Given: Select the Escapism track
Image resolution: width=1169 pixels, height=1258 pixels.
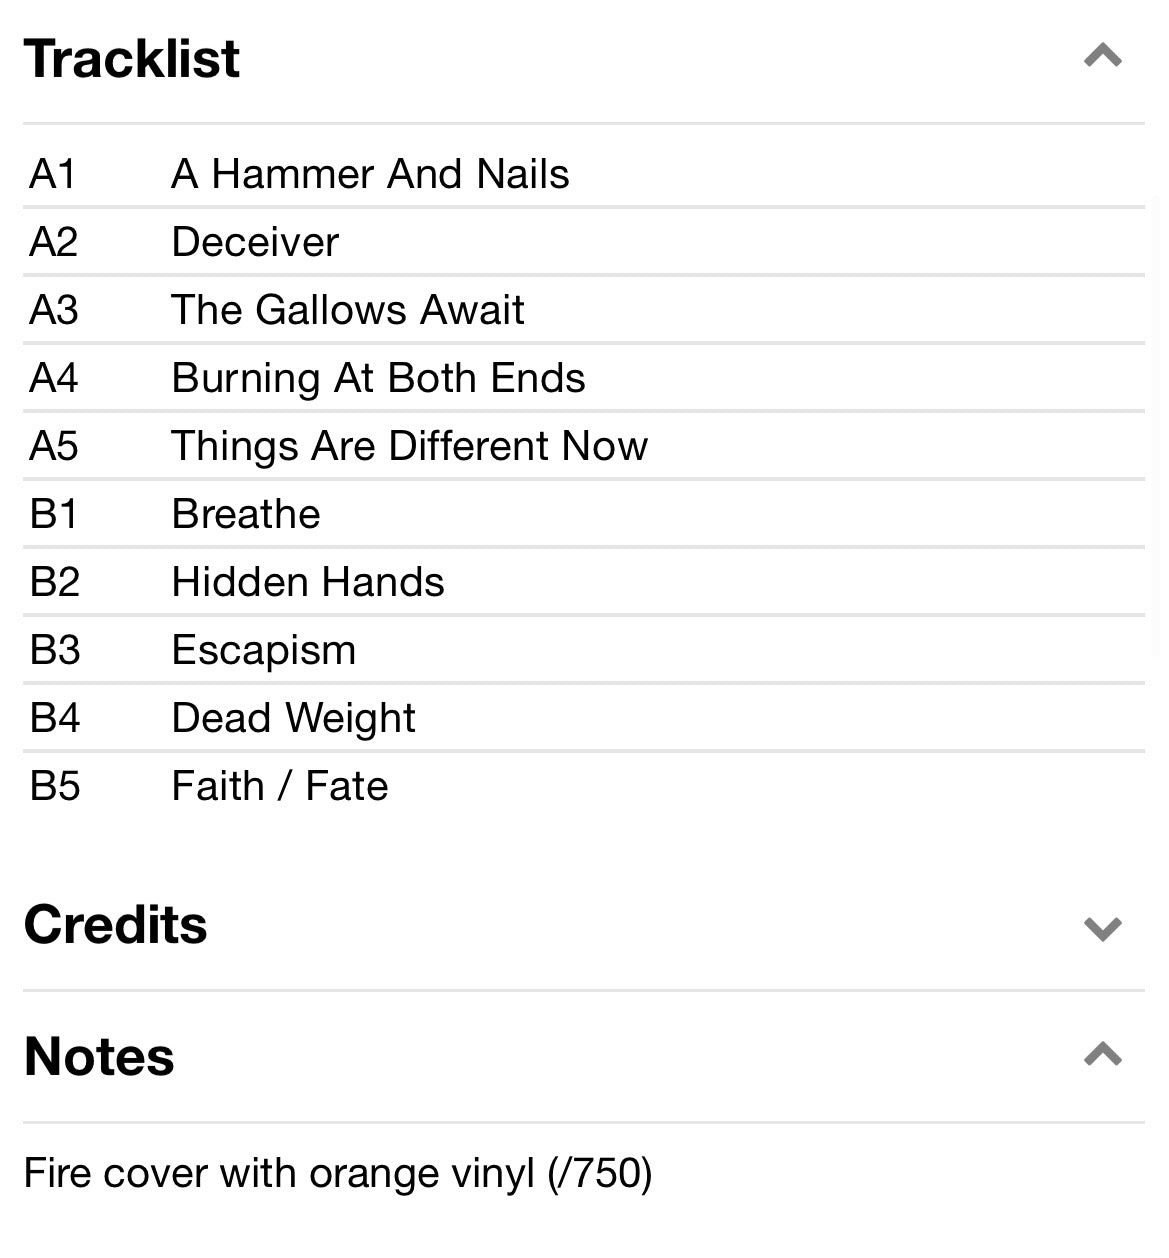Looking at the screenshot, I should coord(263,651).
